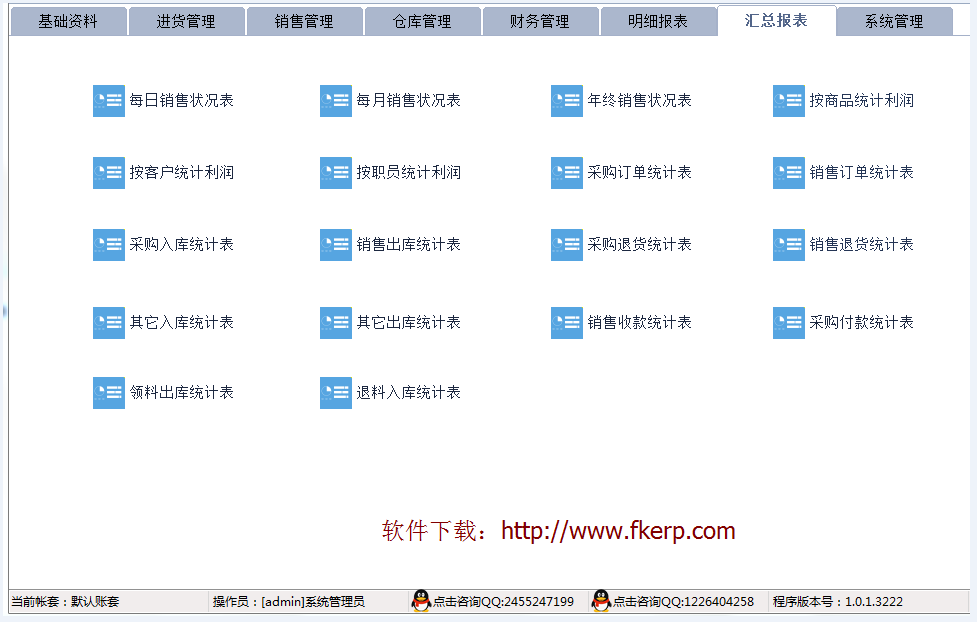Launch the 销售退货统计表 icon

coord(789,245)
